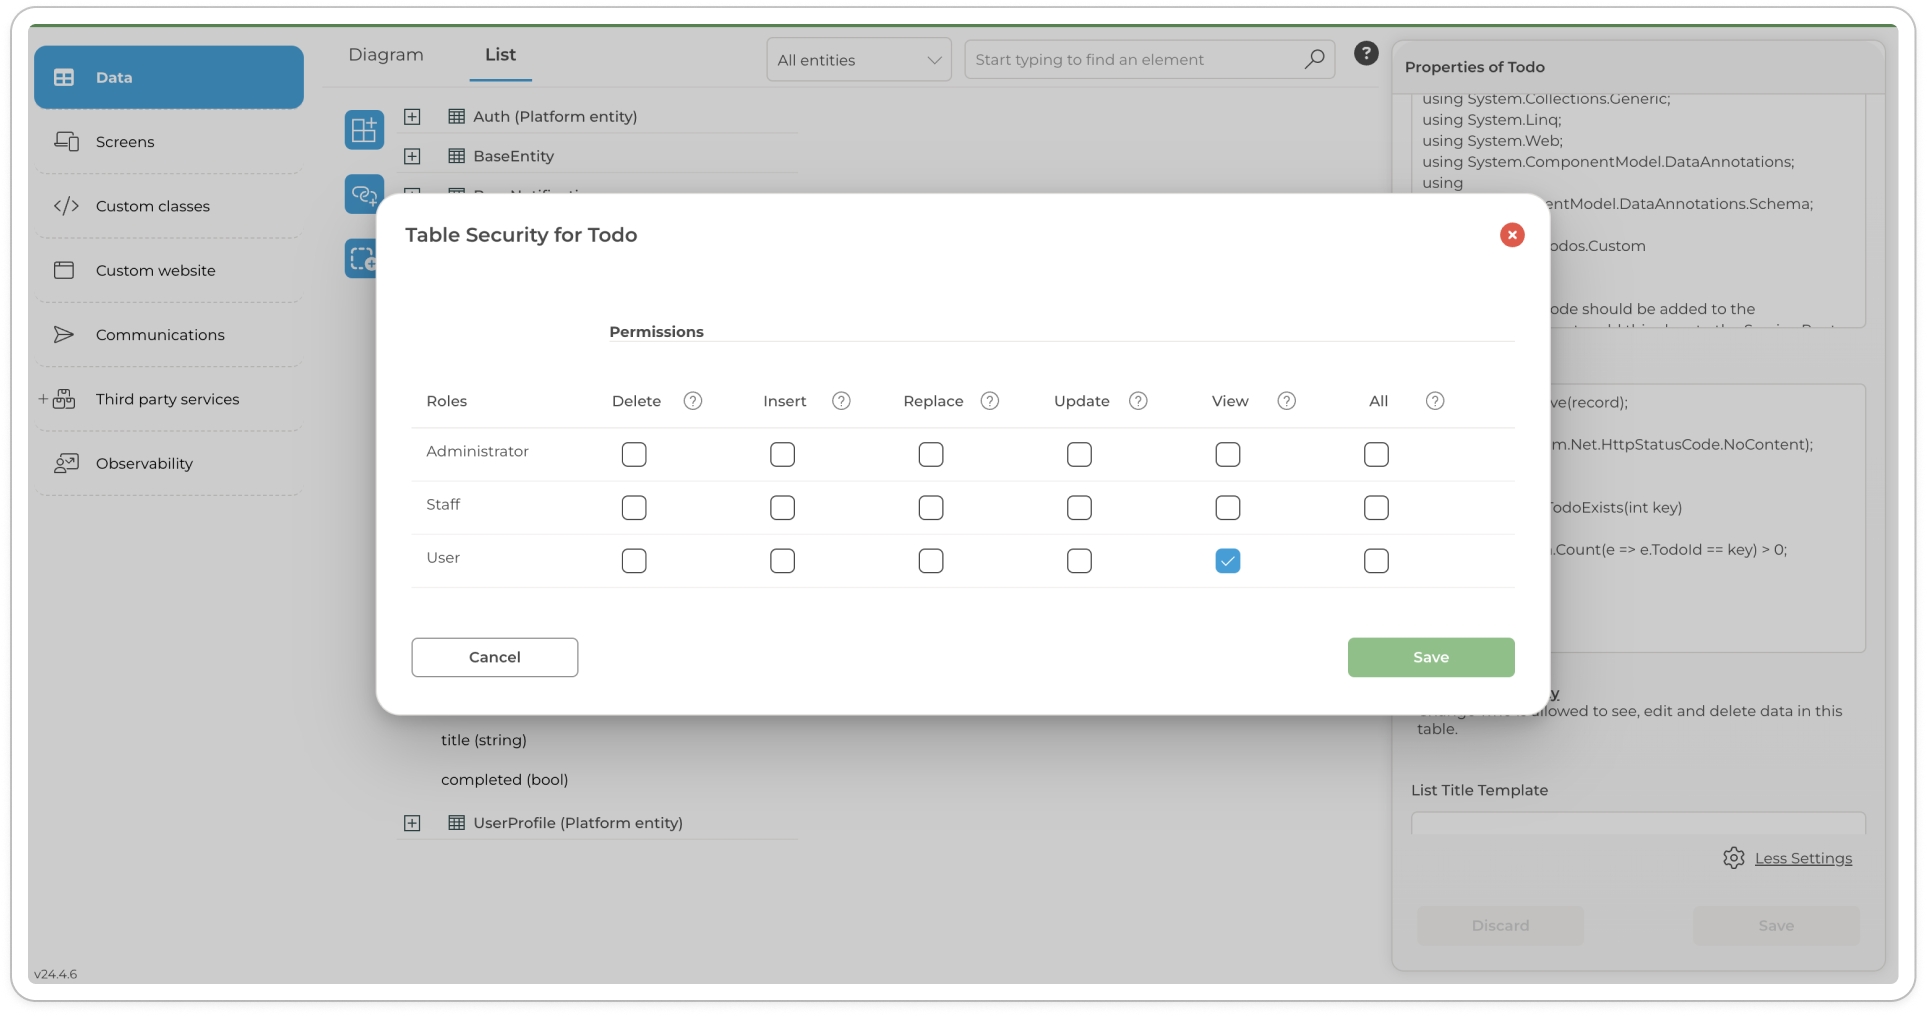The height and width of the screenshot is (1016, 1927).
Task: Open Screens in the sidebar
Action: (125, 142)
